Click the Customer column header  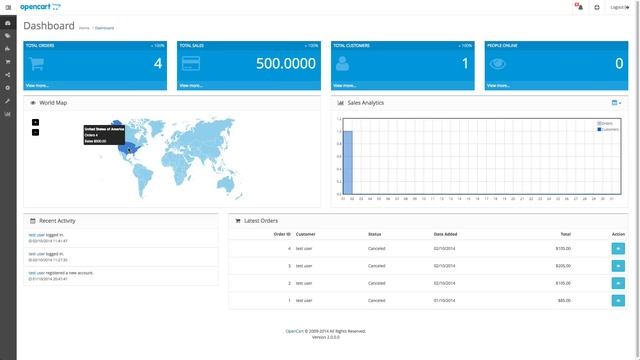coord(305,234)
